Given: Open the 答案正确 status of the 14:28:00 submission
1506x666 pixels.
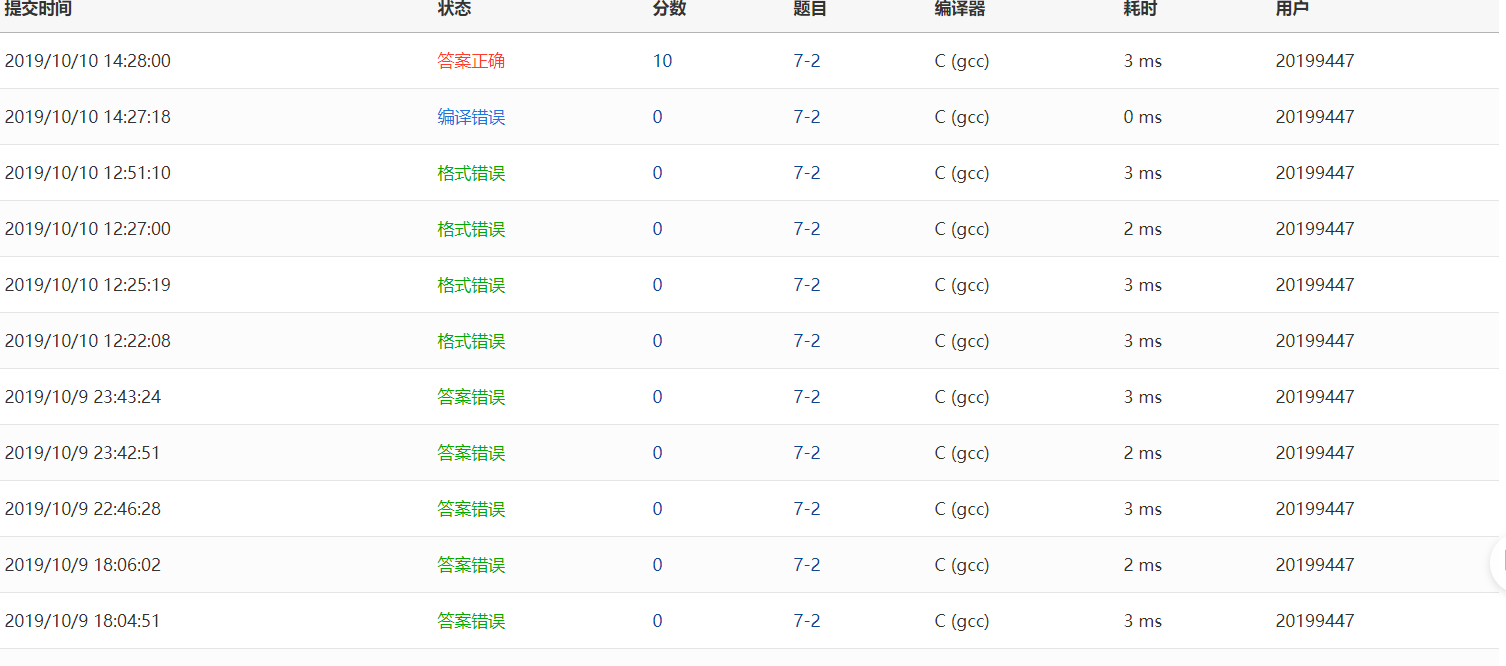Looking at the screenshot, I should (471, 61).
